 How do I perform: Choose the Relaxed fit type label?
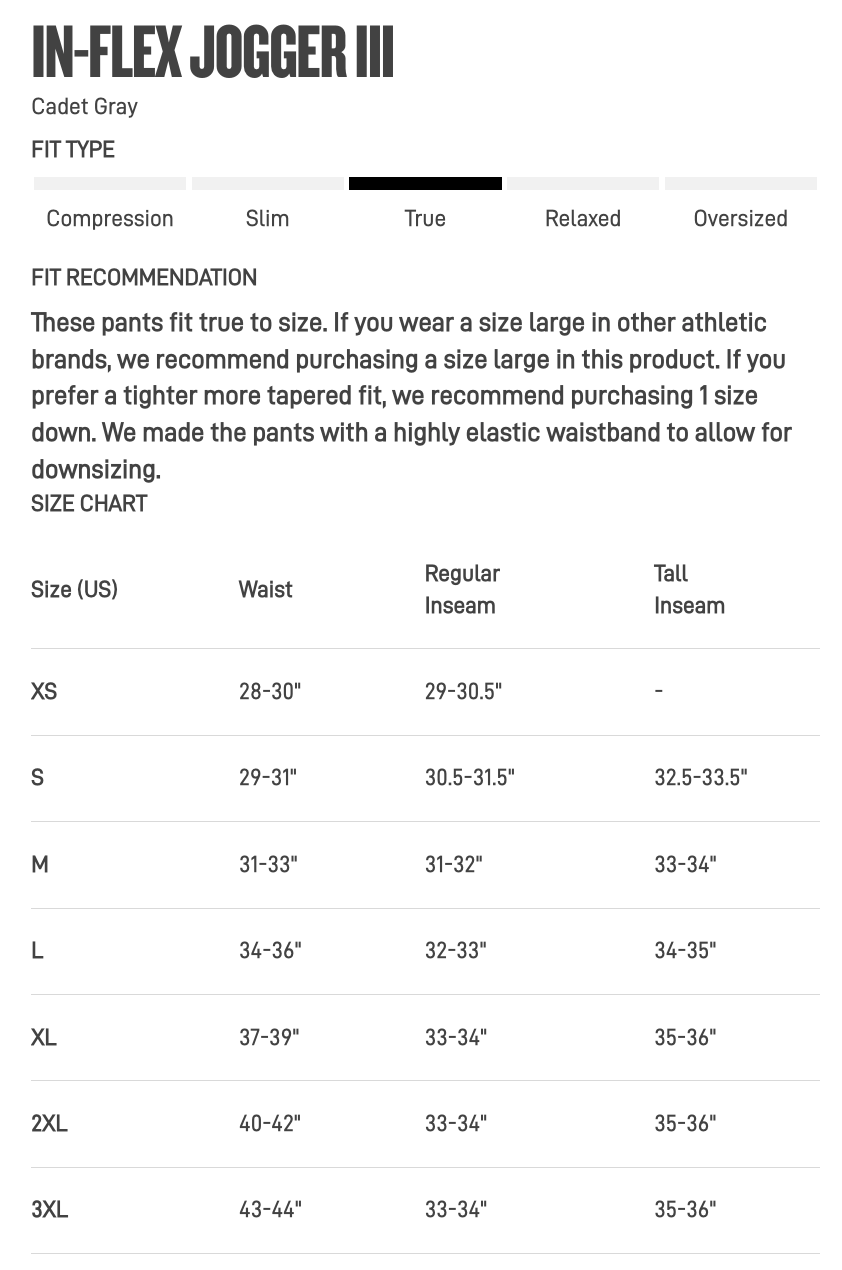[x=583, y=218]
